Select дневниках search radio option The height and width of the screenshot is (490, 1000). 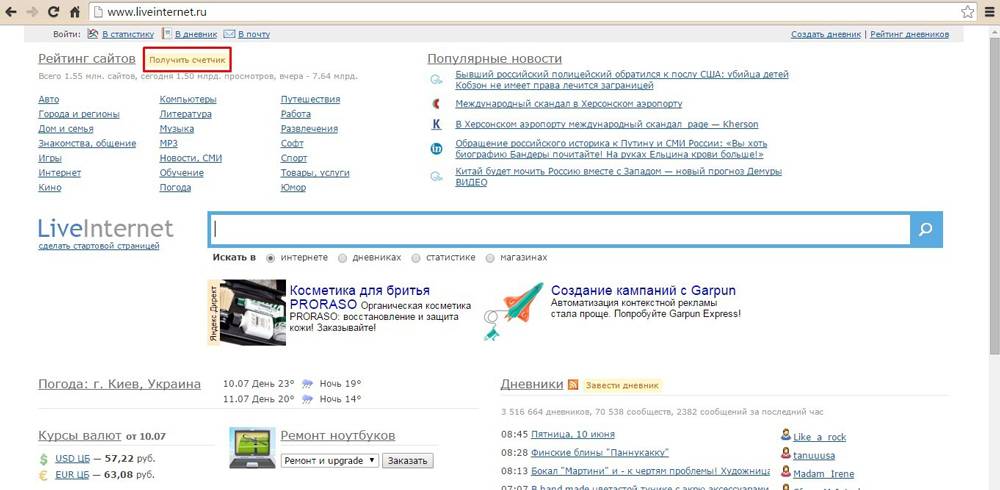(342, 258)
